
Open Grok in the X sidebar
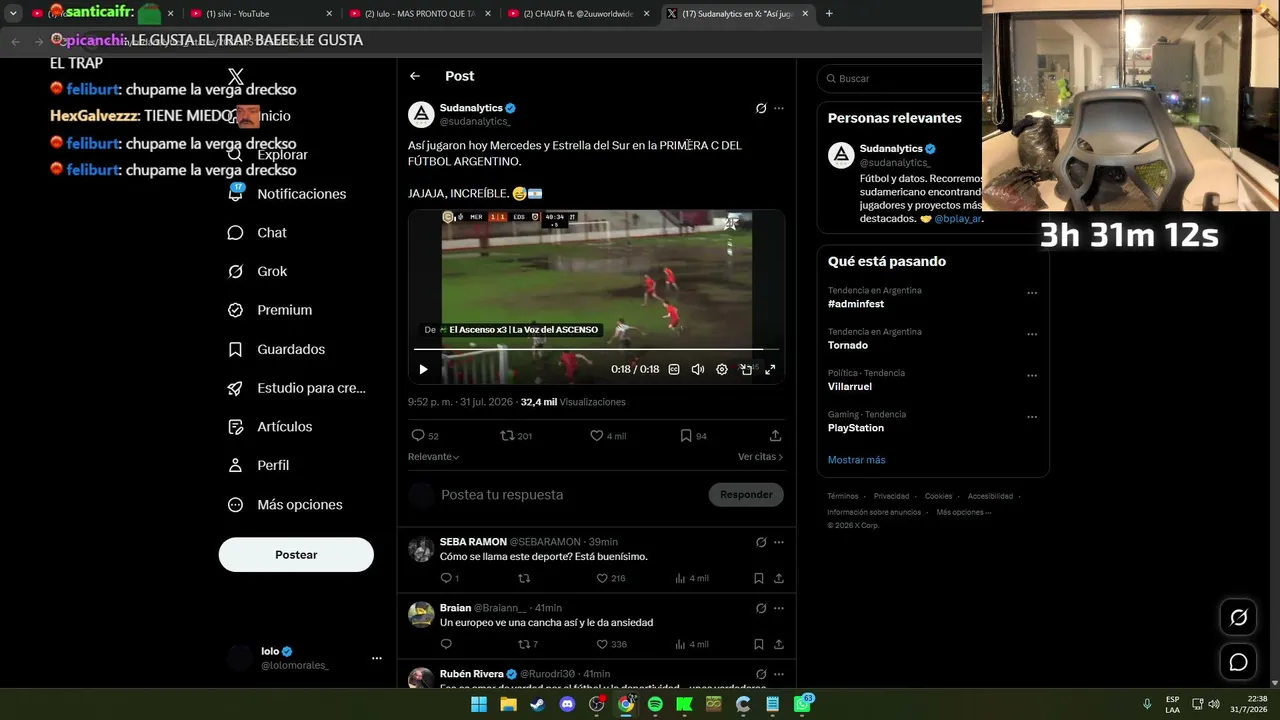pos(258,272)
